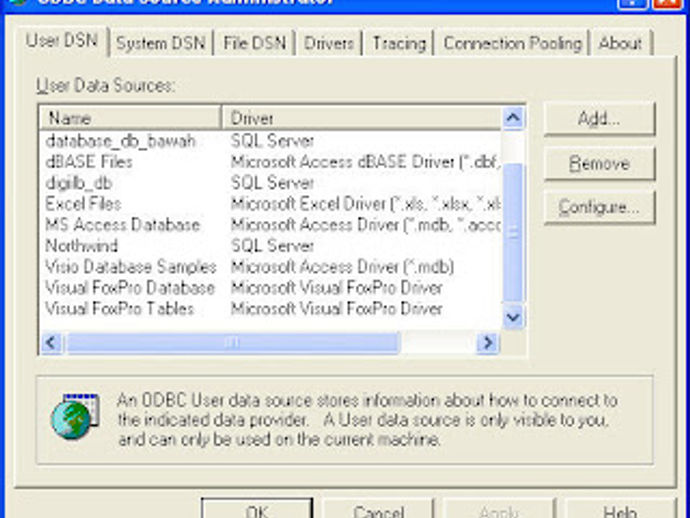Select the Visio Database Samples data source
Image resolution: width=690 pixels, height=518 pixels.
pyautogui.click(x=131, y=267)
